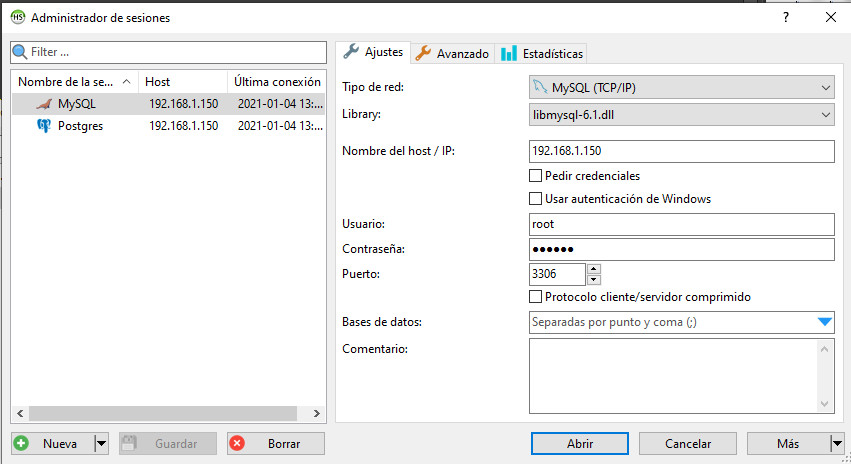Viewport: 851px width, 464px height.
Task: Close the Administrador de sesiones dialog
Action: point(830,17)
